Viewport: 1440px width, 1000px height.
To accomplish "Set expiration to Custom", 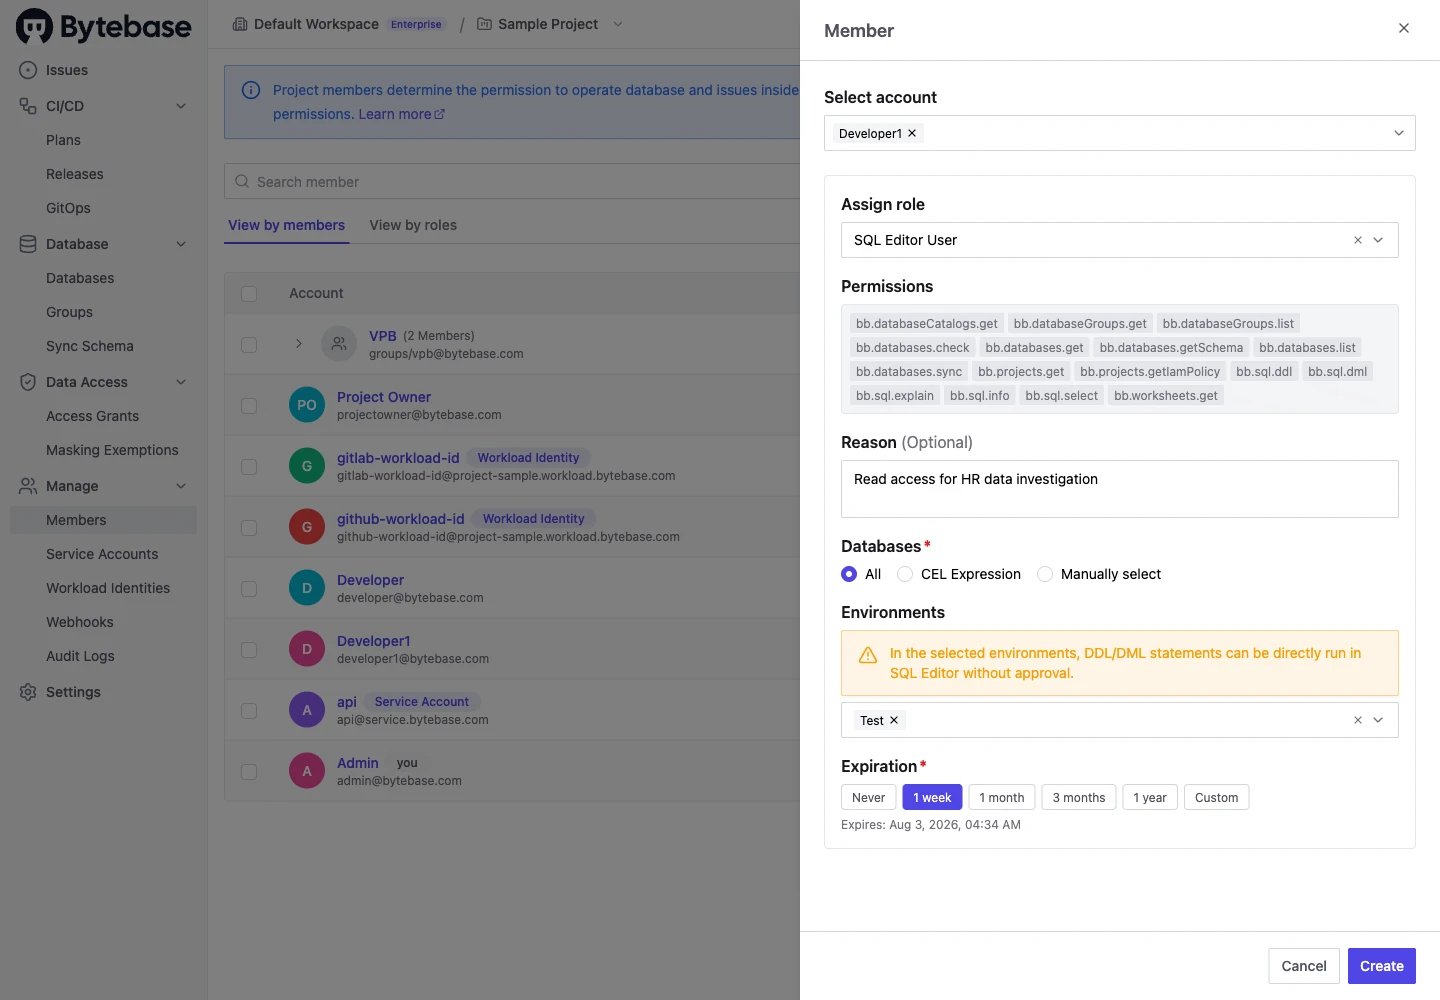I will coord(1216,797).
